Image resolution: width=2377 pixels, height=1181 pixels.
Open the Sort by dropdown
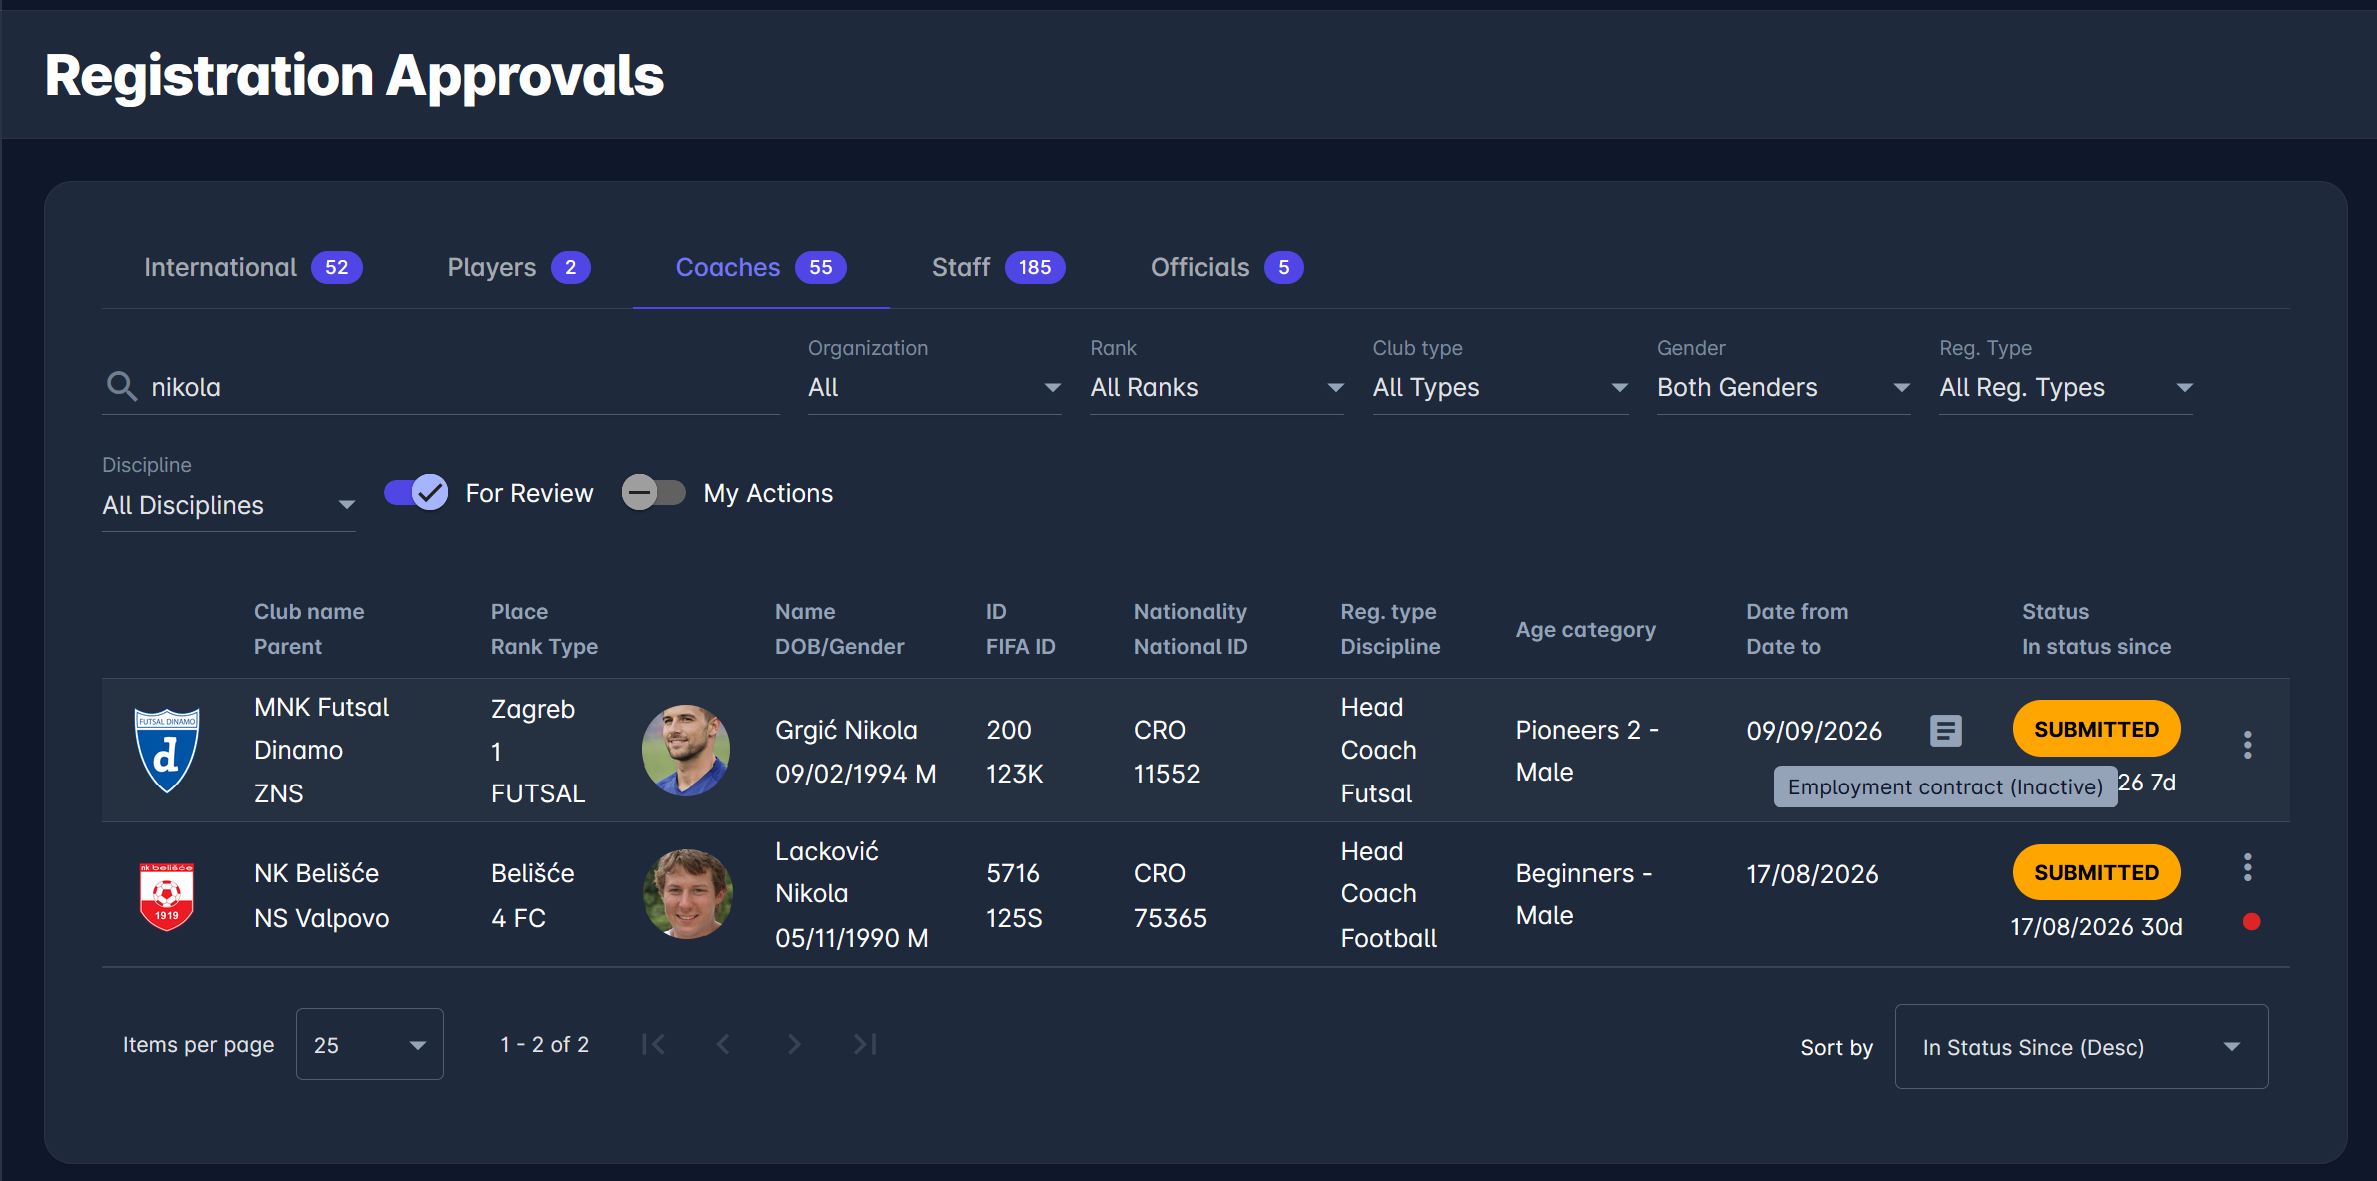2081,1047
